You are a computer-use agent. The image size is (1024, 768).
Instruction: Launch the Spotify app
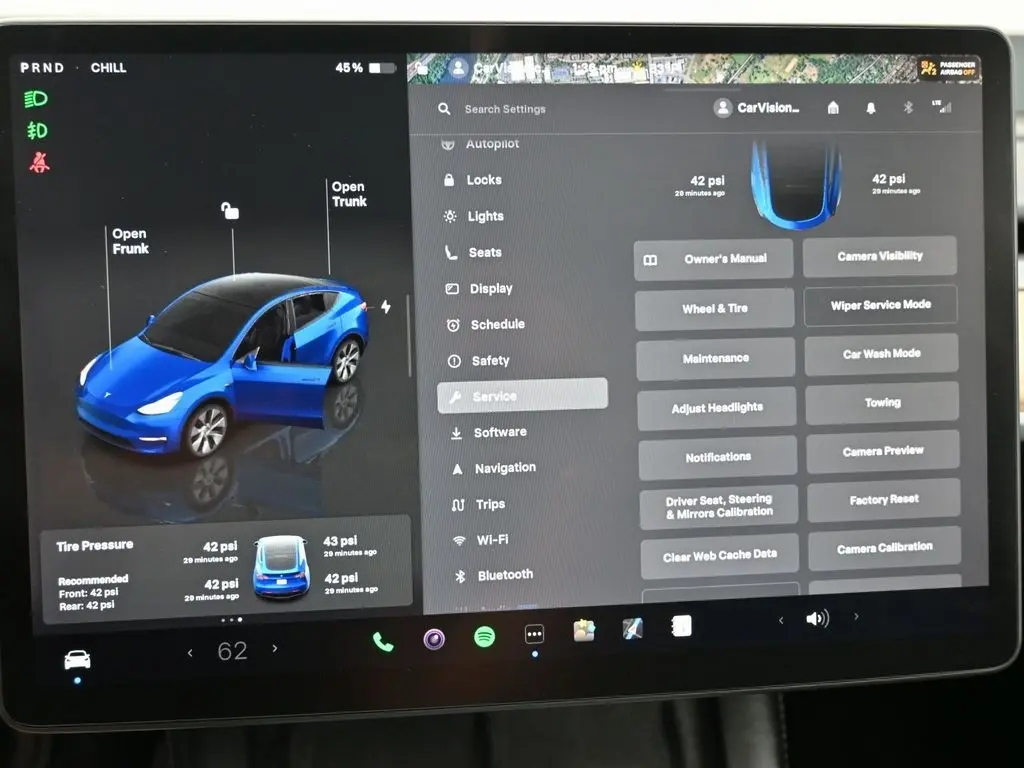pos(484,637)
